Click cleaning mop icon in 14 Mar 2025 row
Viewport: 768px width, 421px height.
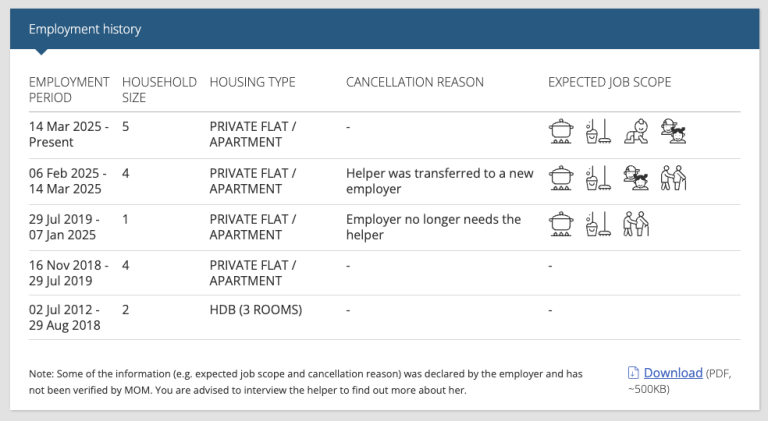tap(598, 131)
